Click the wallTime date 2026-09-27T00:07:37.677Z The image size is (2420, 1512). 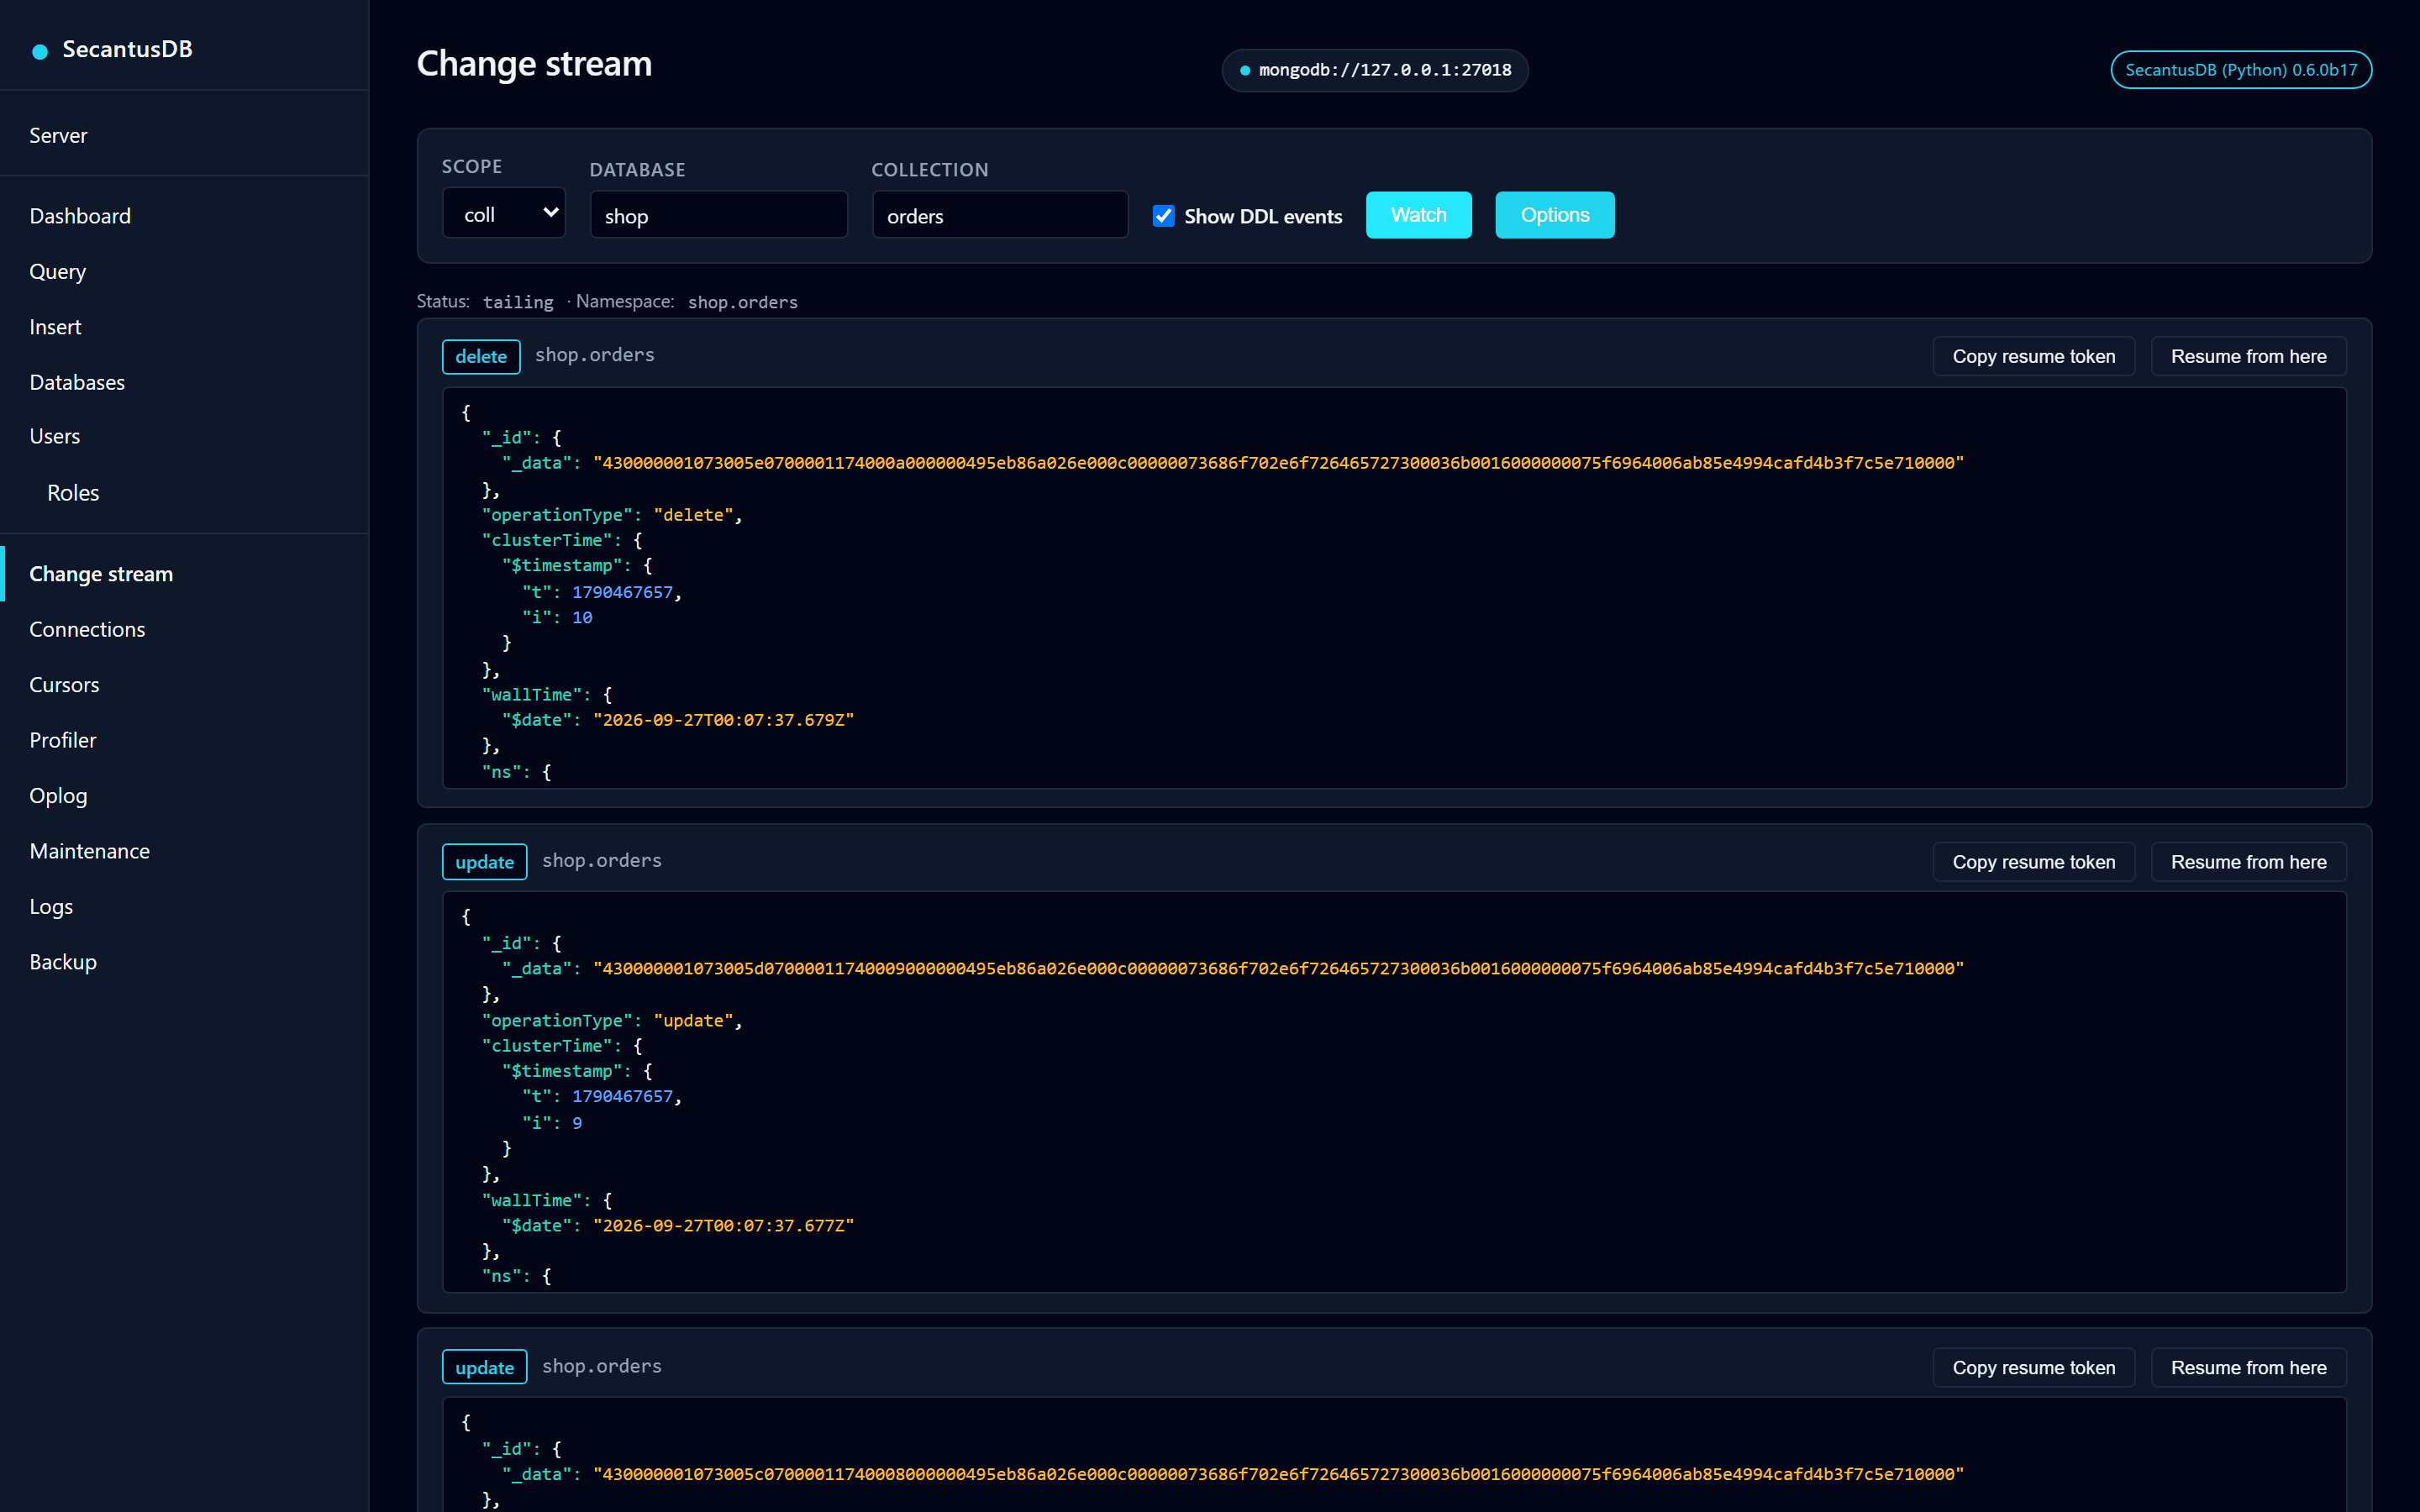(x=724, y=1226)
